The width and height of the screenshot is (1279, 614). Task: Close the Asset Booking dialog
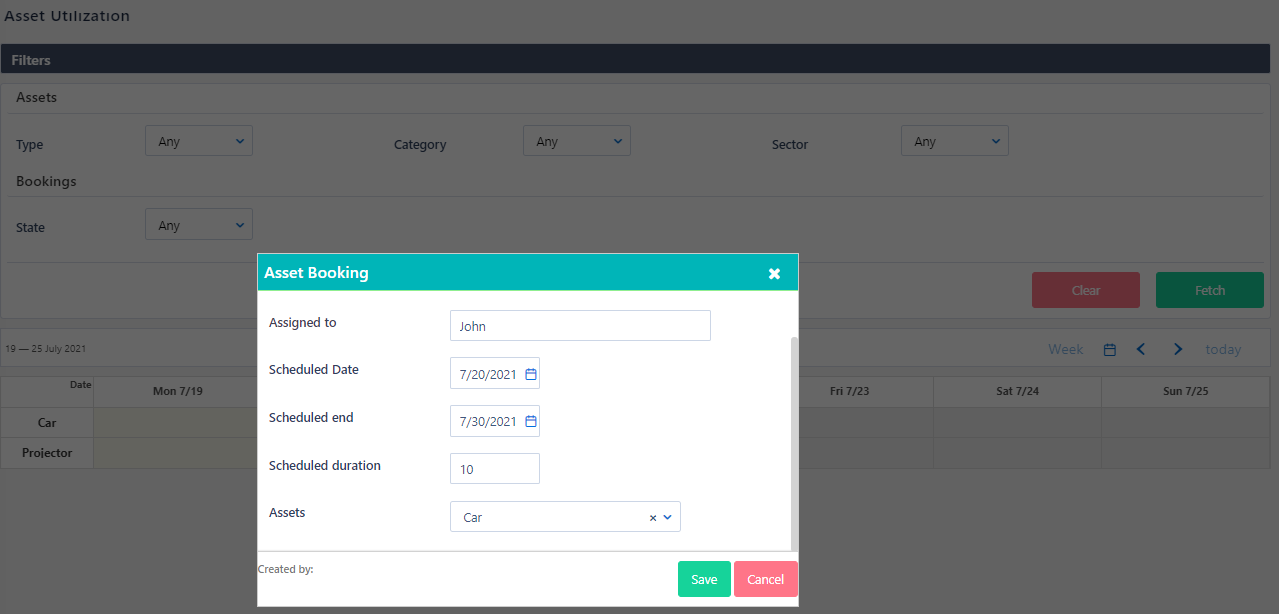[x=774, y=272]
